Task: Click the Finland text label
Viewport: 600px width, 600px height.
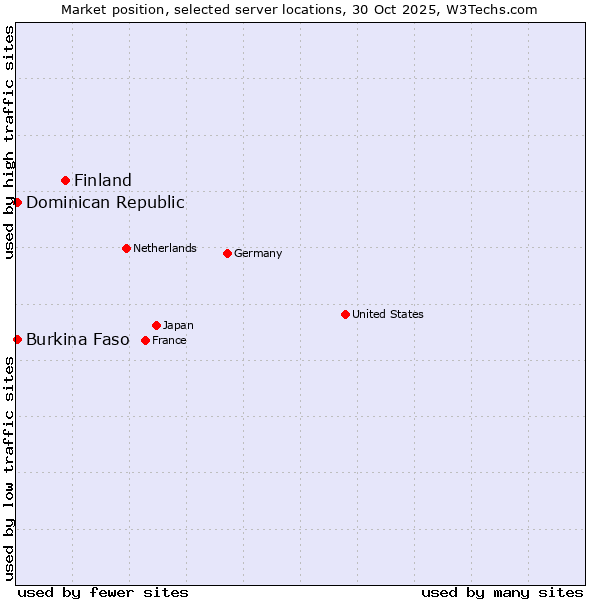Action: (x=103, y=180)
